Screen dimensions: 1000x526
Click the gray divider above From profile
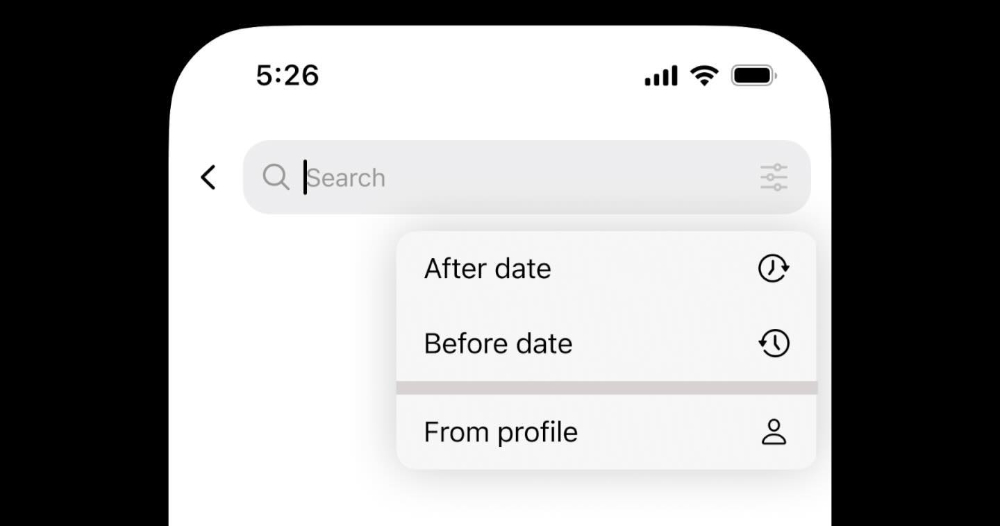tap(606, 388)
